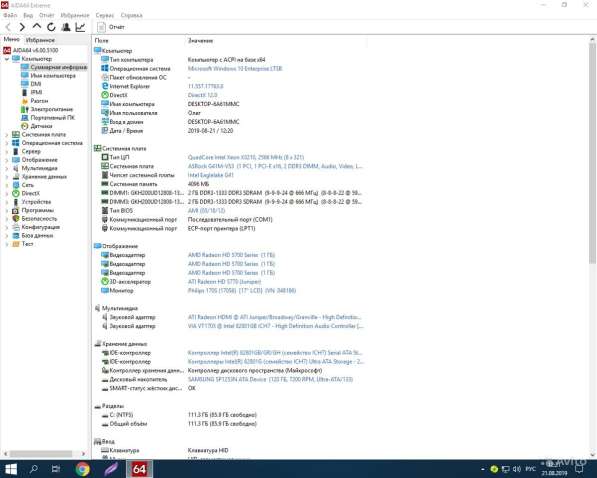This screenshot has width=597, height=478.
Task: Select the Безопасность shield tree item
Action: point(35,218)
